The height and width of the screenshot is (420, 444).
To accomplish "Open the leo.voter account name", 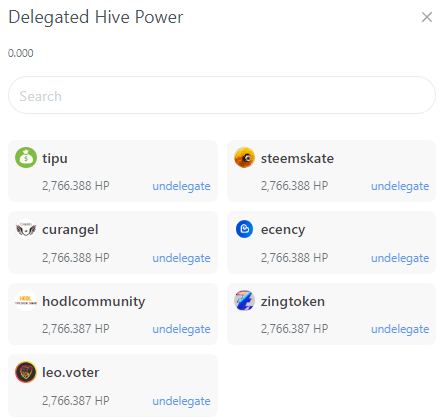I will click(x=70, y=372).
